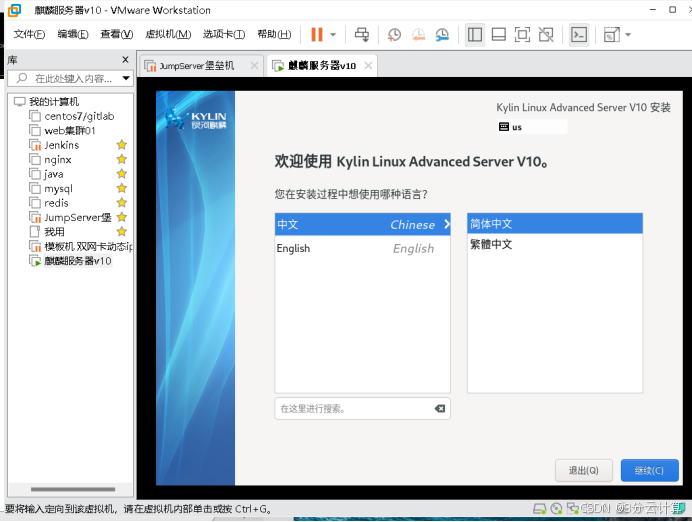Select the centos7/gitlab virtual machine
692x522 pixels.
coord(79,116)
